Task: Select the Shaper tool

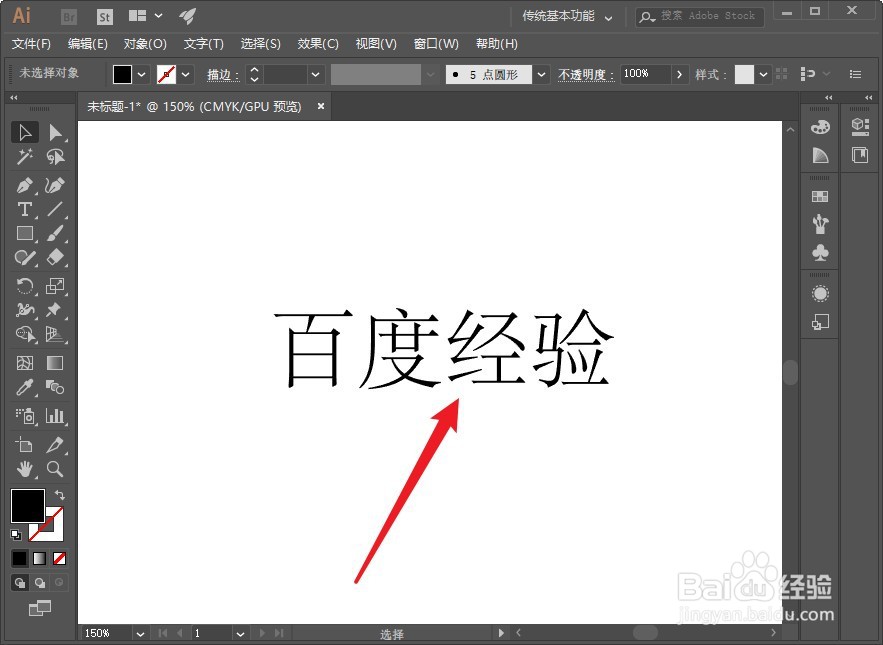Action: point(25,257)
